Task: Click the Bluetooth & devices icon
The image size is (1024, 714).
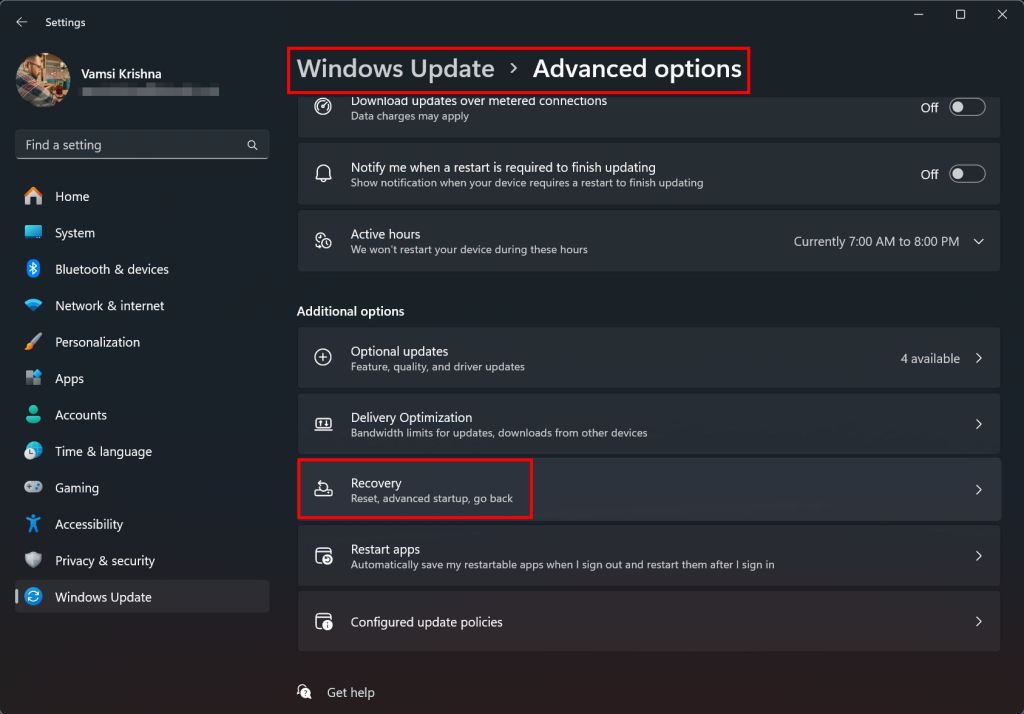Action: coord(33,269)
